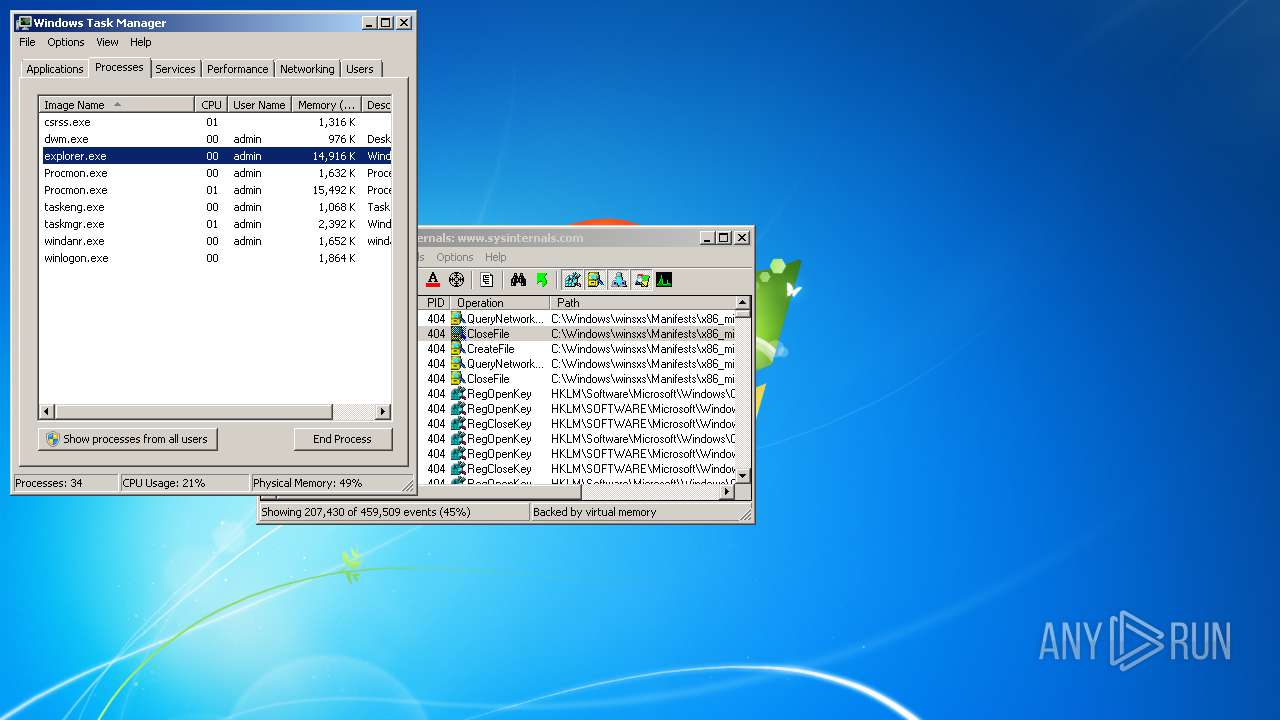The height and width of the screenshot is (720, 1280).
Task: Select the taskmgr.exe process row
Action: (215, 224)
